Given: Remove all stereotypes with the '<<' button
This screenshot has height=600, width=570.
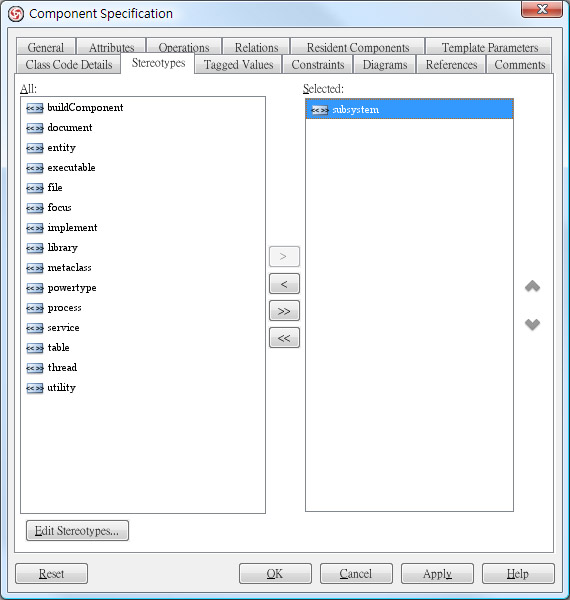Looking at the screenshot, I should (284, 338).
